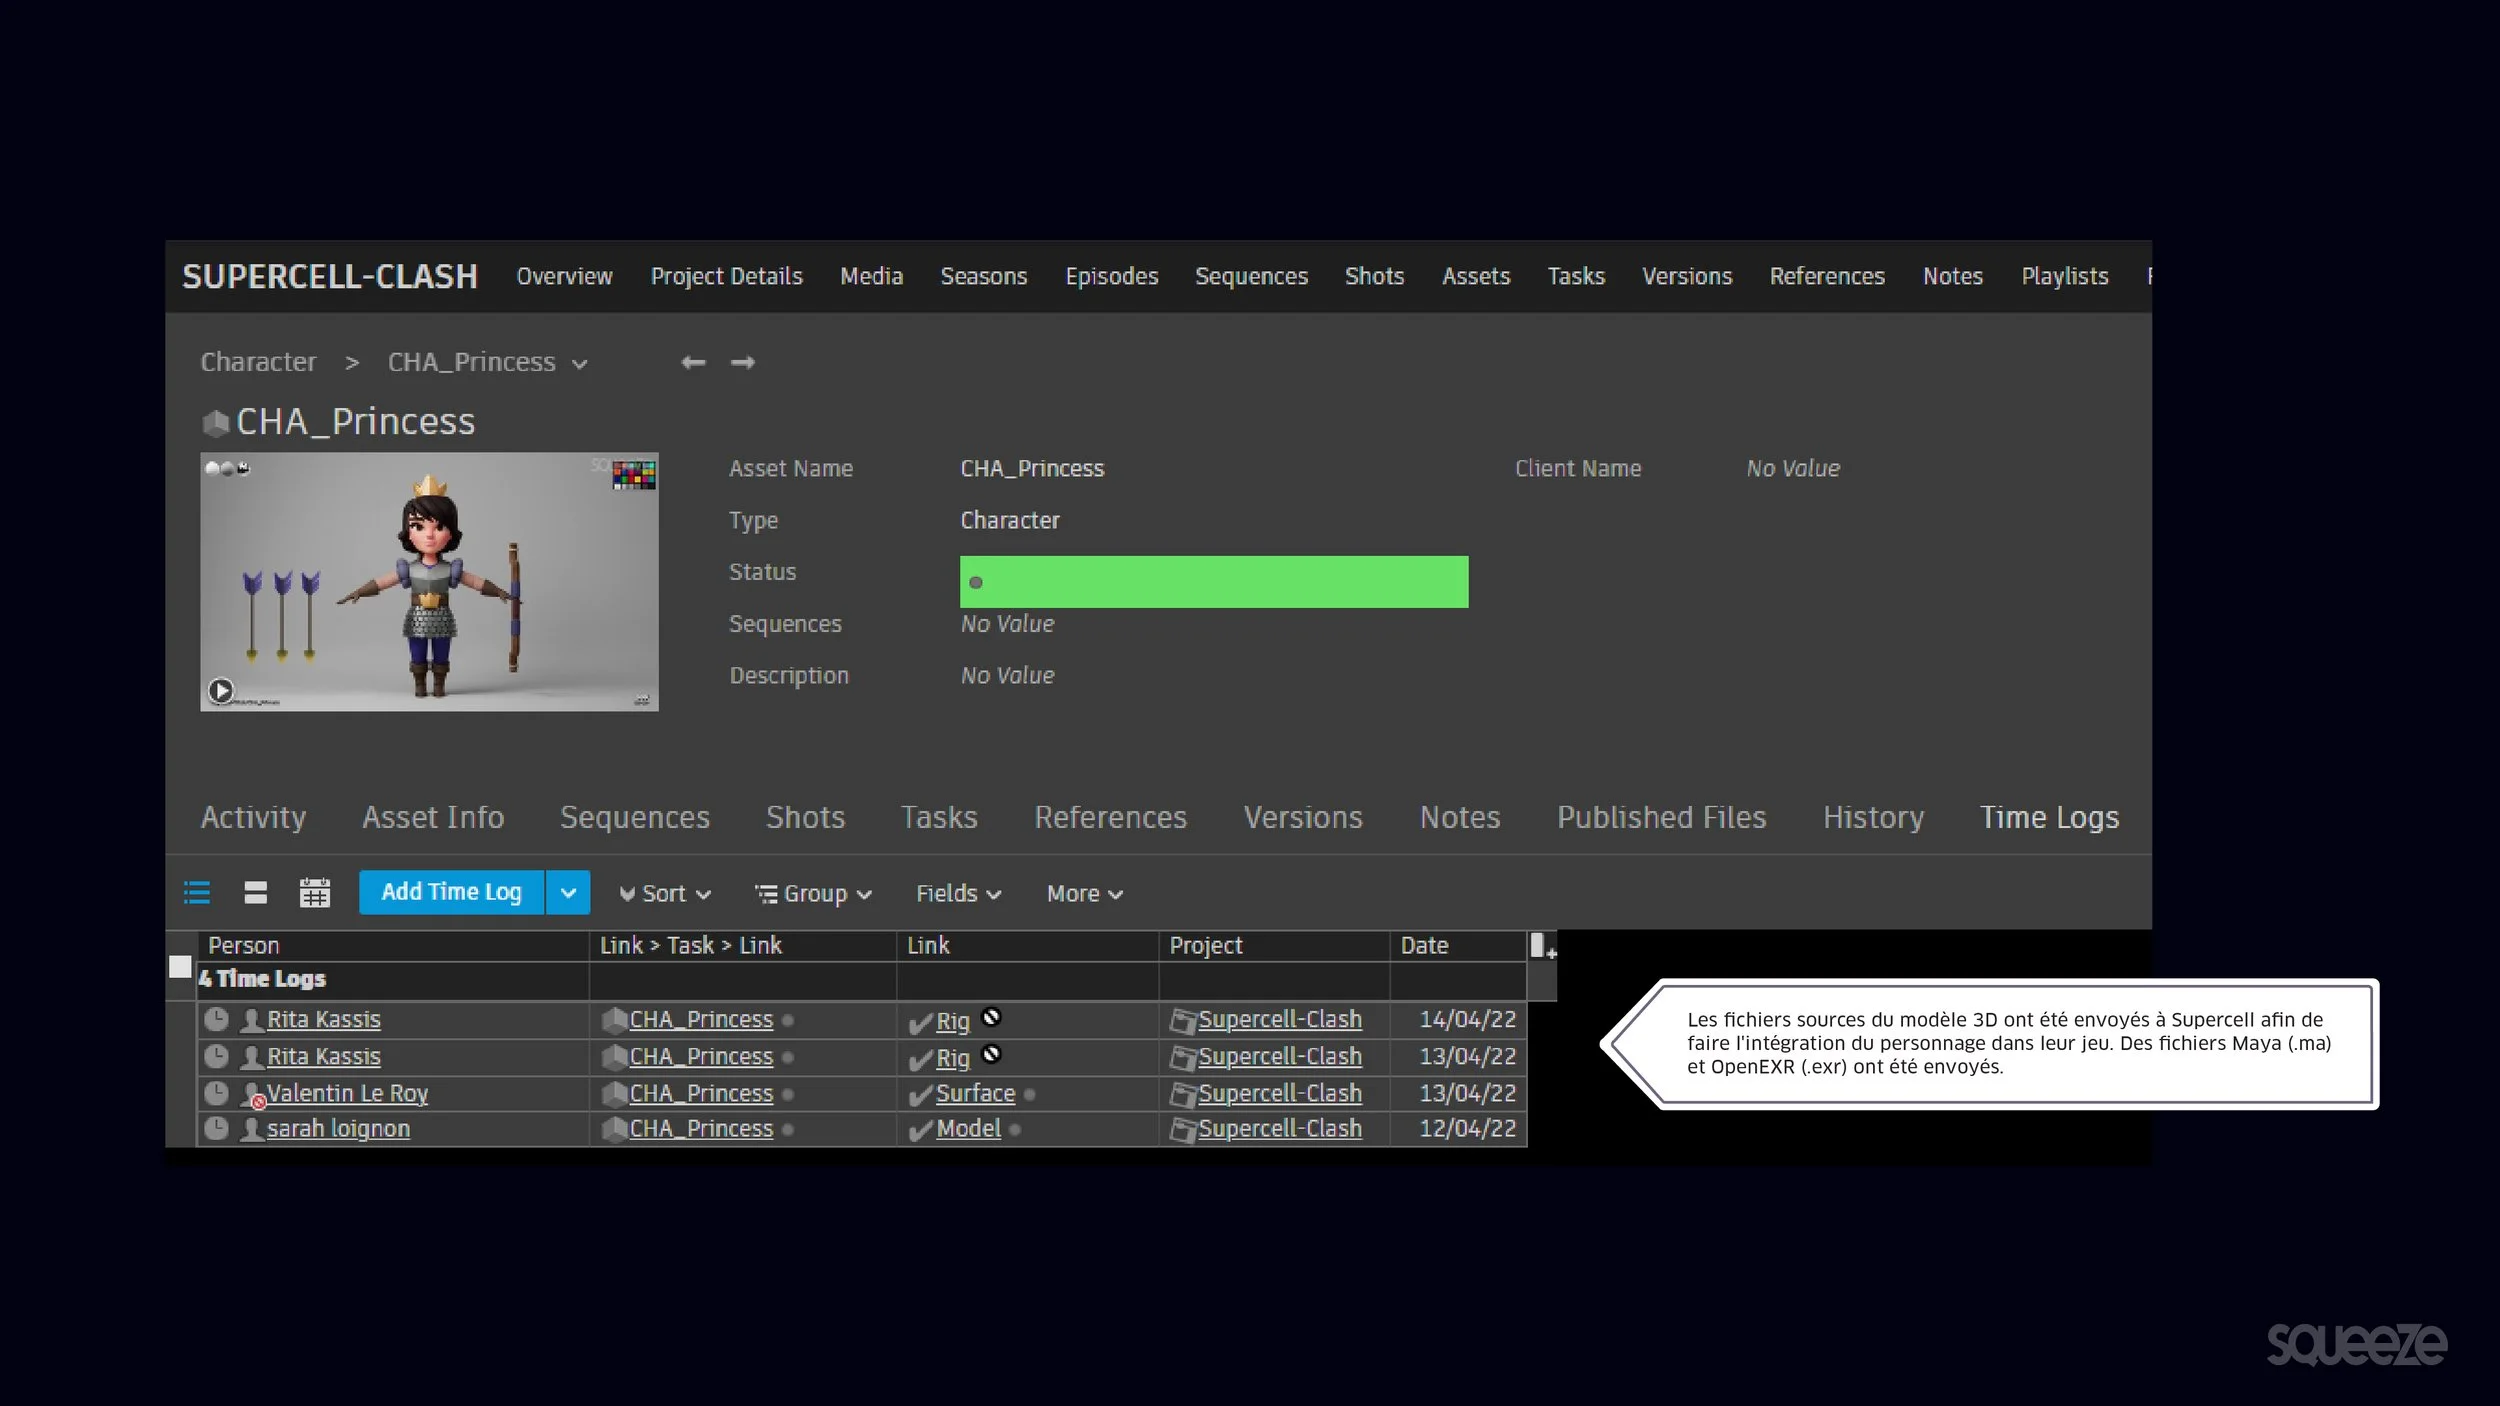This screenshot has width=2500, height=1406.
Task: Open the Media page
Action: tap(871, 276)
